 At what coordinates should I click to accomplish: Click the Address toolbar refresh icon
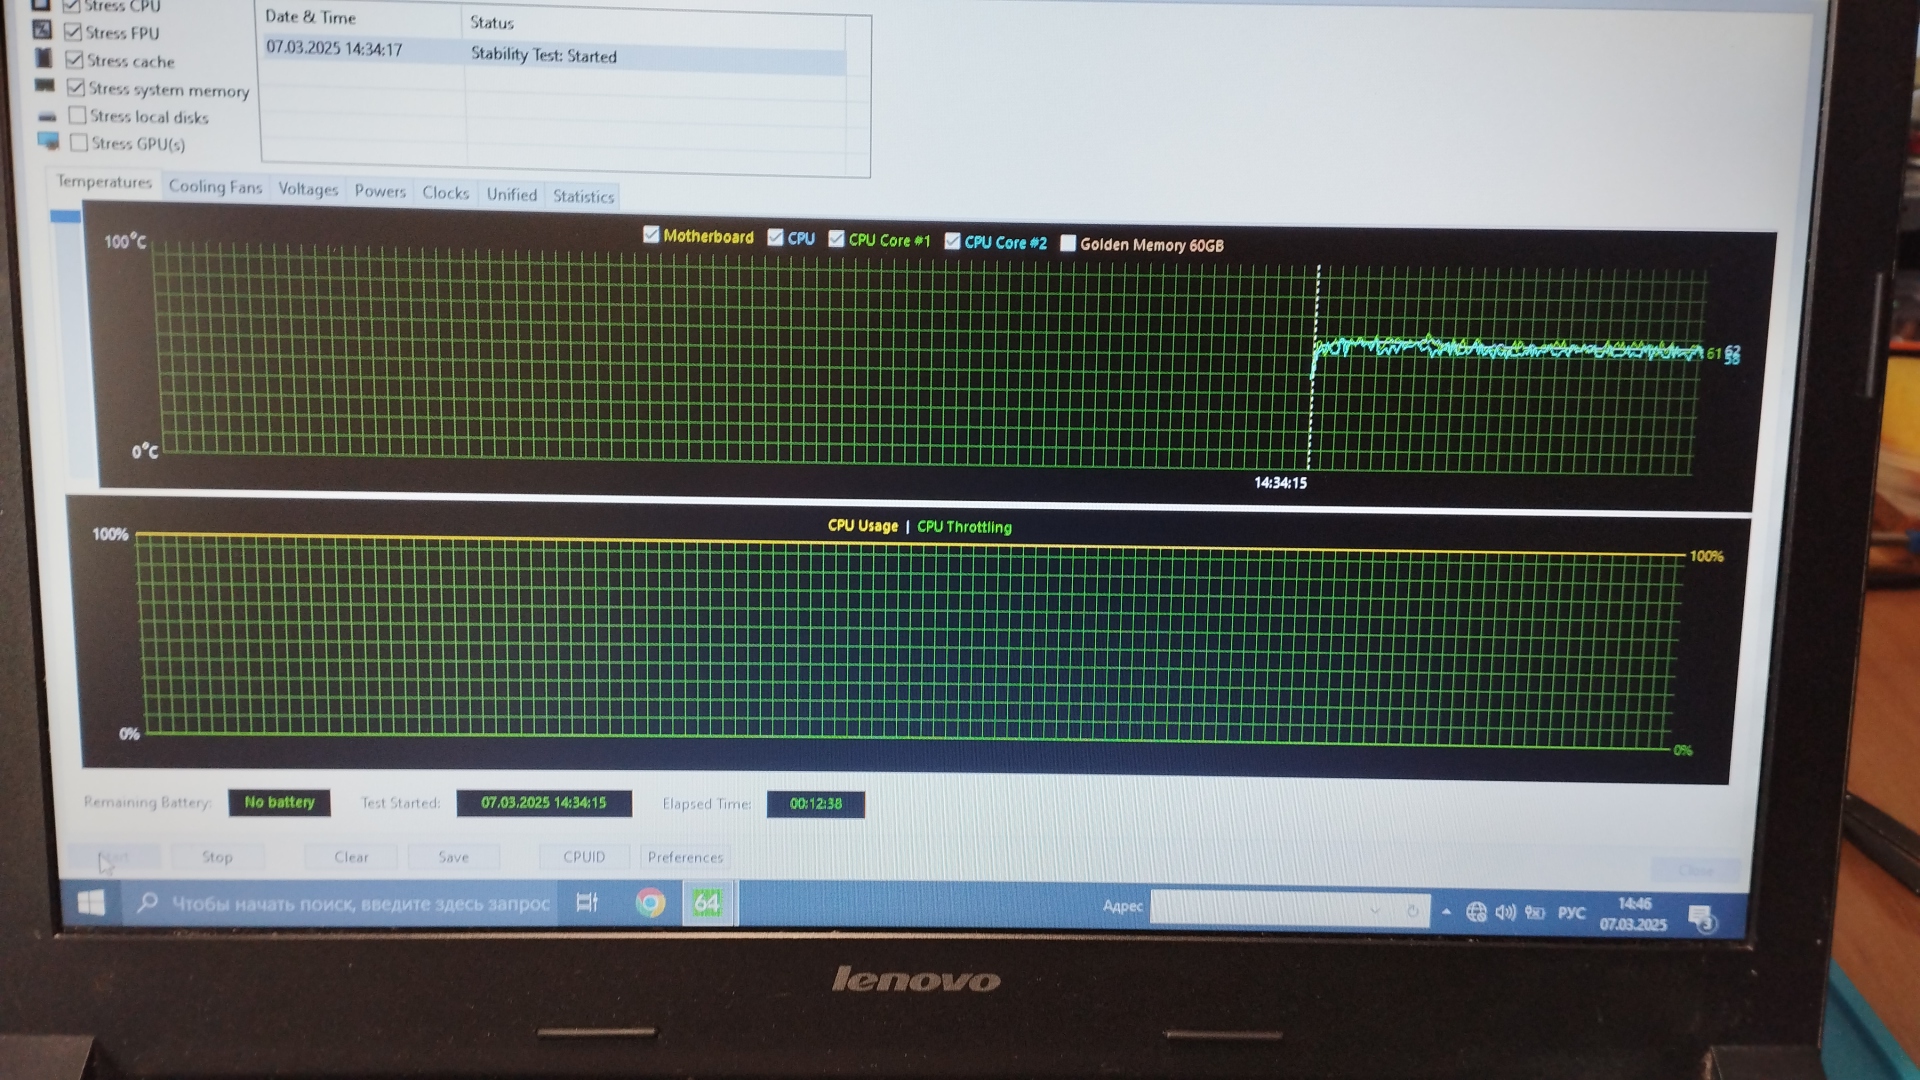[x=1412, y=911]
